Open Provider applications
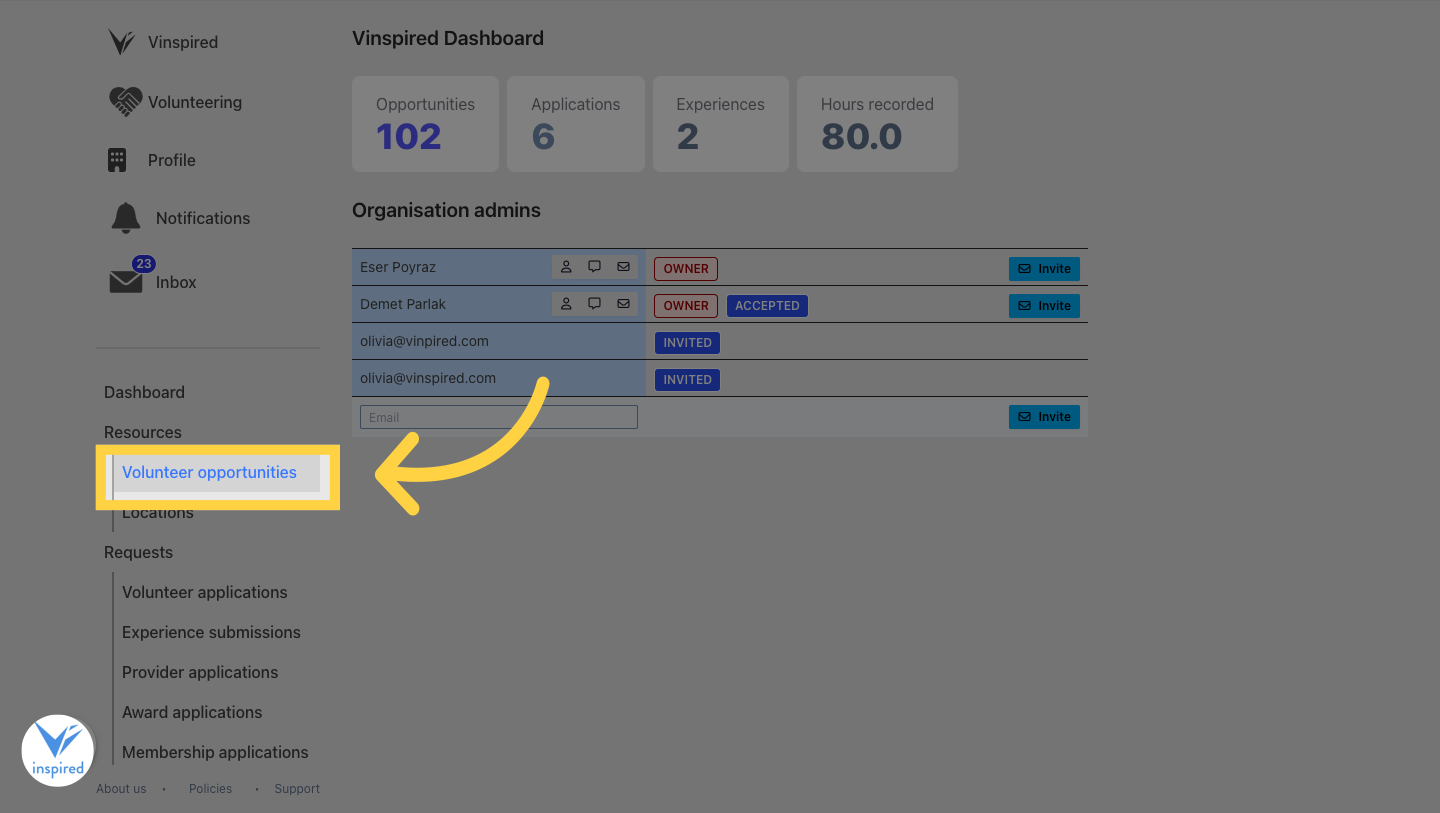1440x813 pixels. 200,672
